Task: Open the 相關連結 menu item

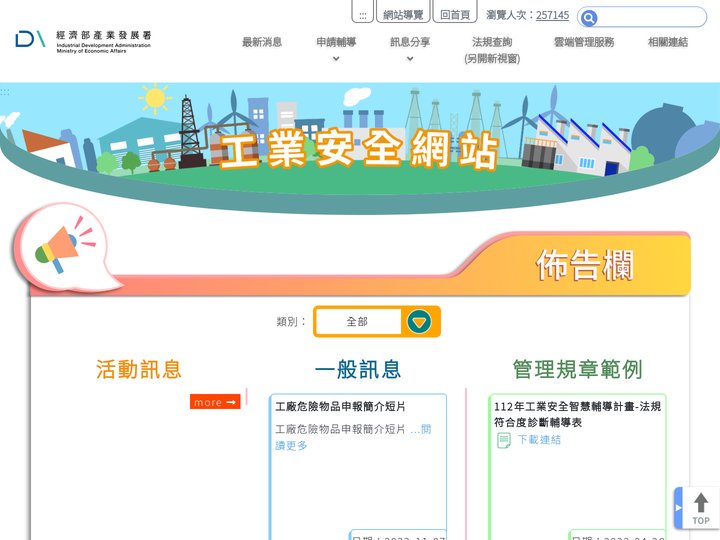Action: pyautogui.click(x=668, y=42)
